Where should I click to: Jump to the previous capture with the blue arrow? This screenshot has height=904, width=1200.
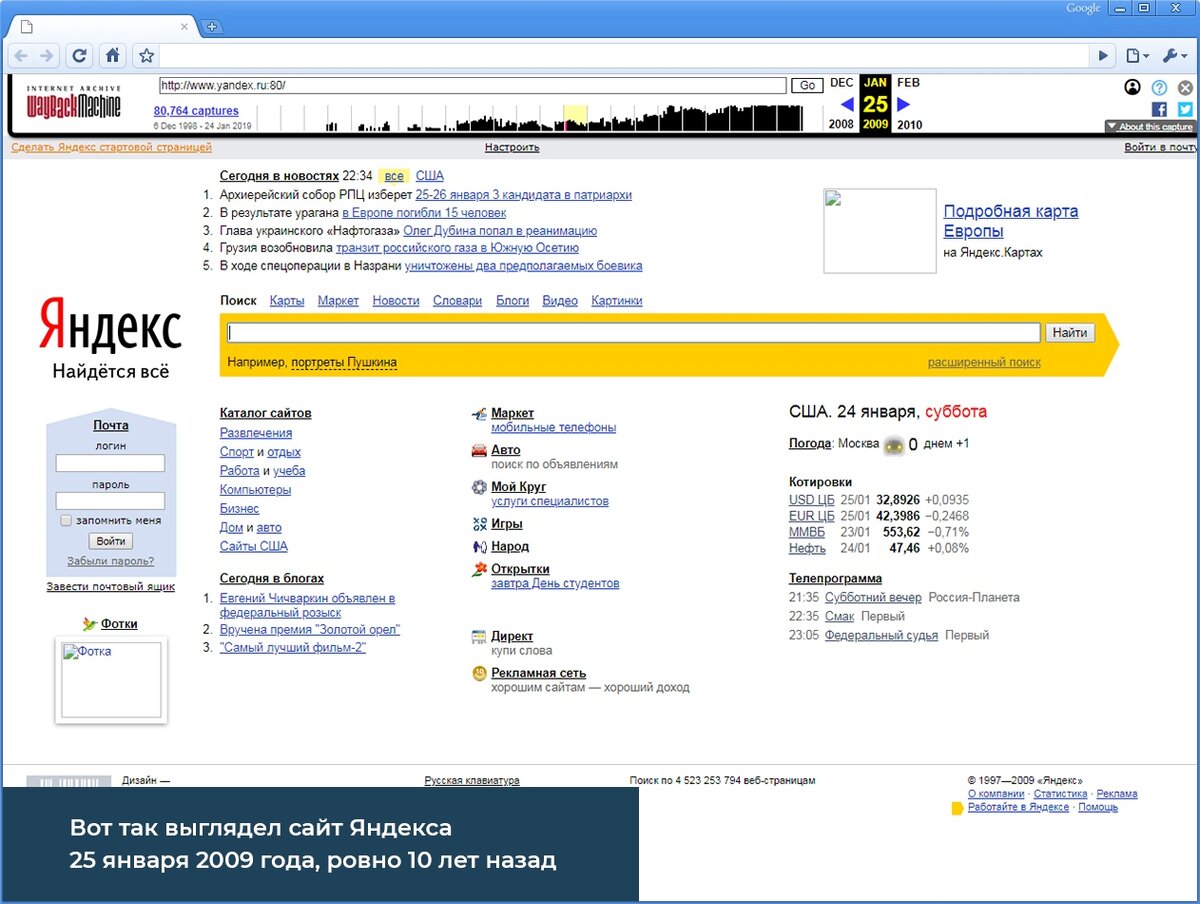click(x=847, y=104)
